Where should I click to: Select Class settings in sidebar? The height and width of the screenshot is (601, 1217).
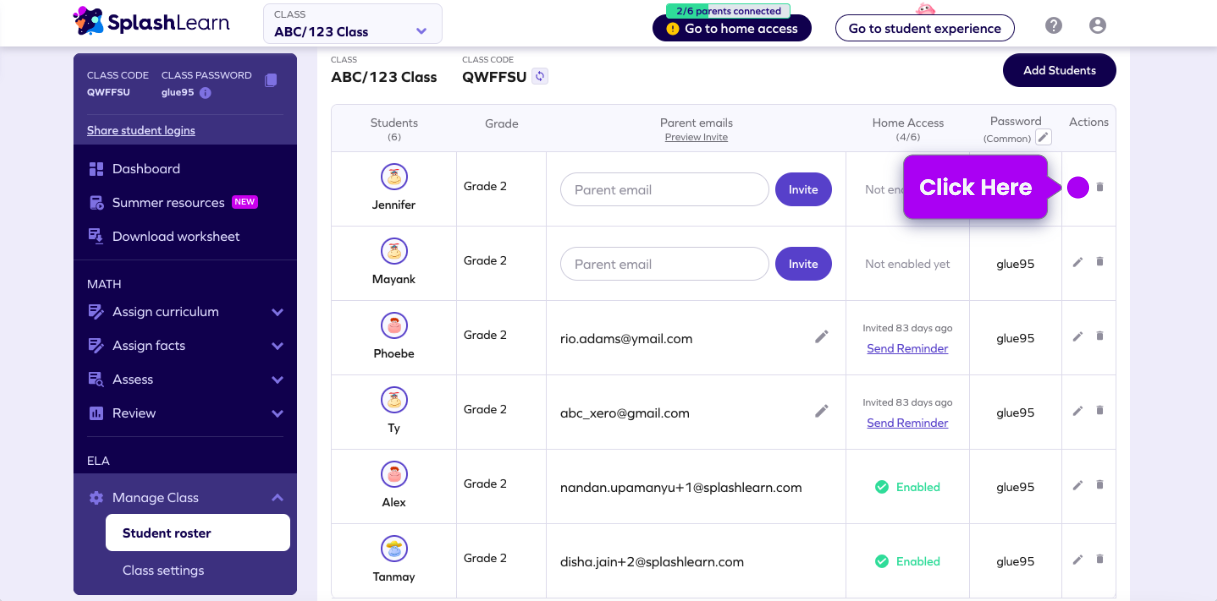pos(163,570)
